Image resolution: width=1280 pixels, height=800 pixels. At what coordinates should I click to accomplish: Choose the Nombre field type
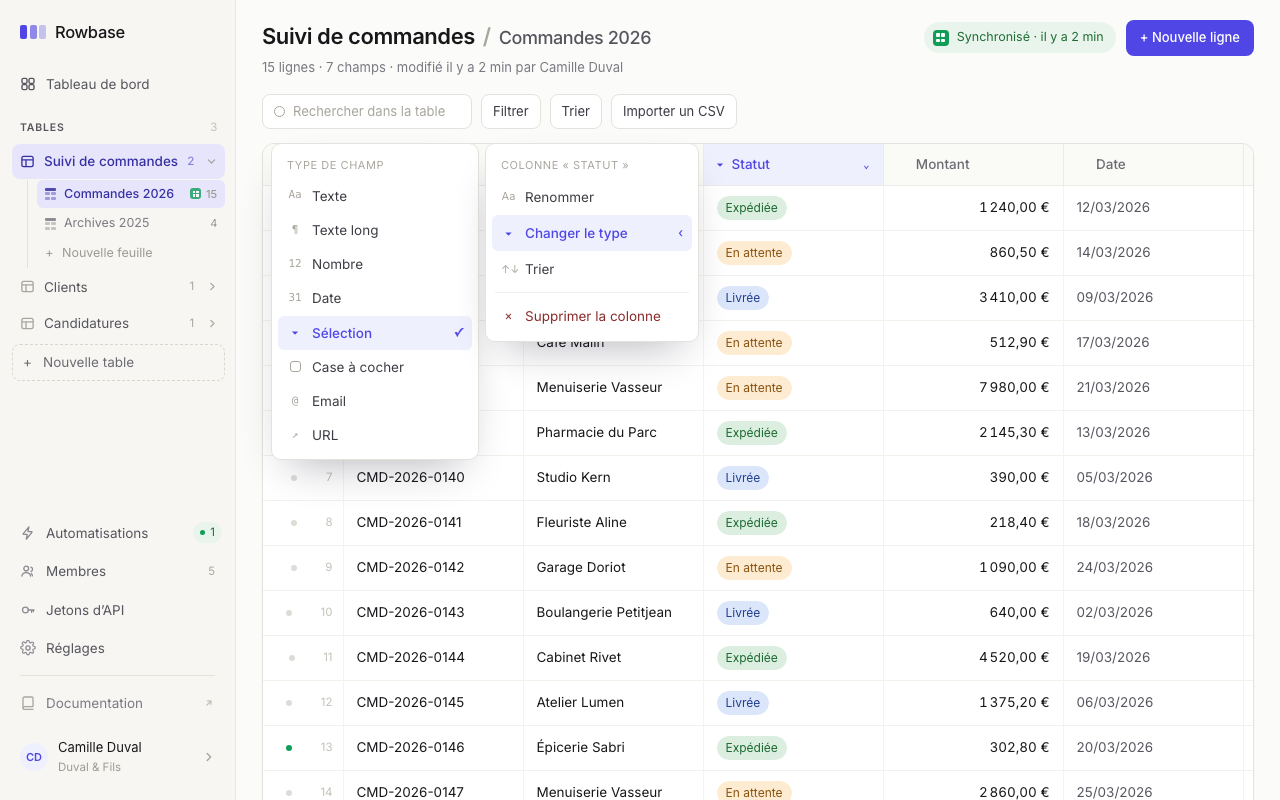(375, 264)
